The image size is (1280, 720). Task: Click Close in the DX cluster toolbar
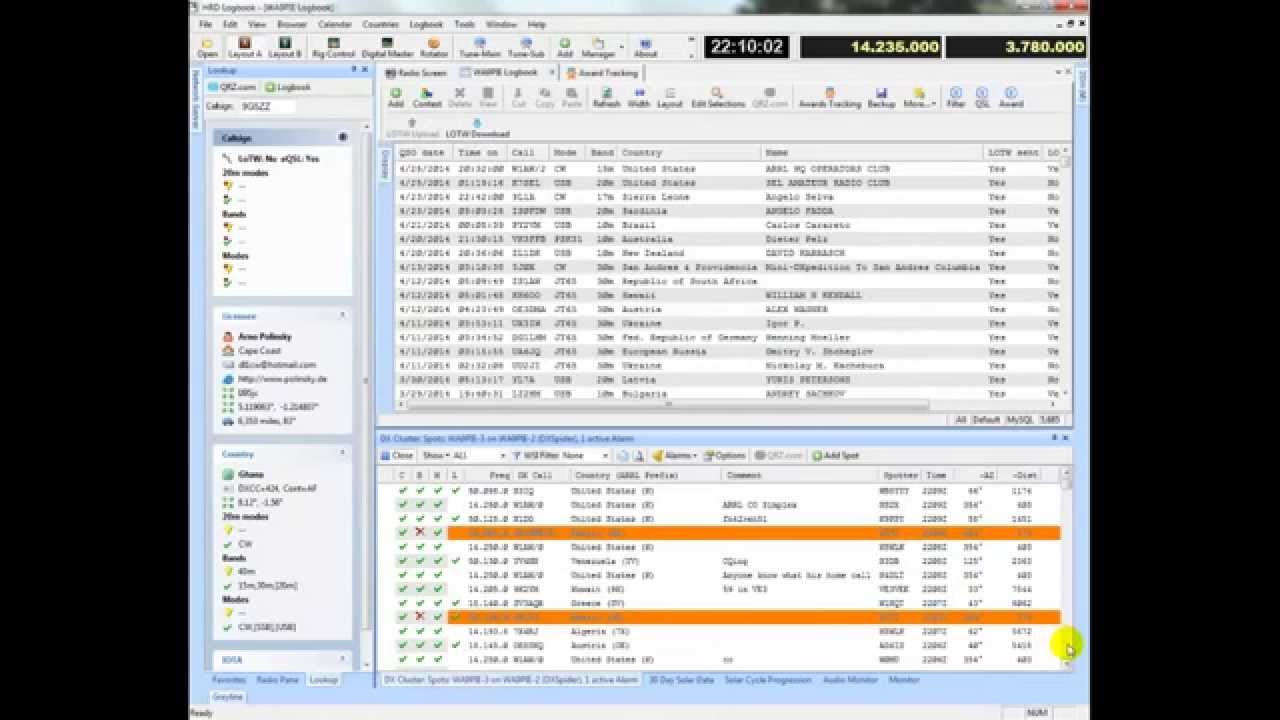pos(398,455)
